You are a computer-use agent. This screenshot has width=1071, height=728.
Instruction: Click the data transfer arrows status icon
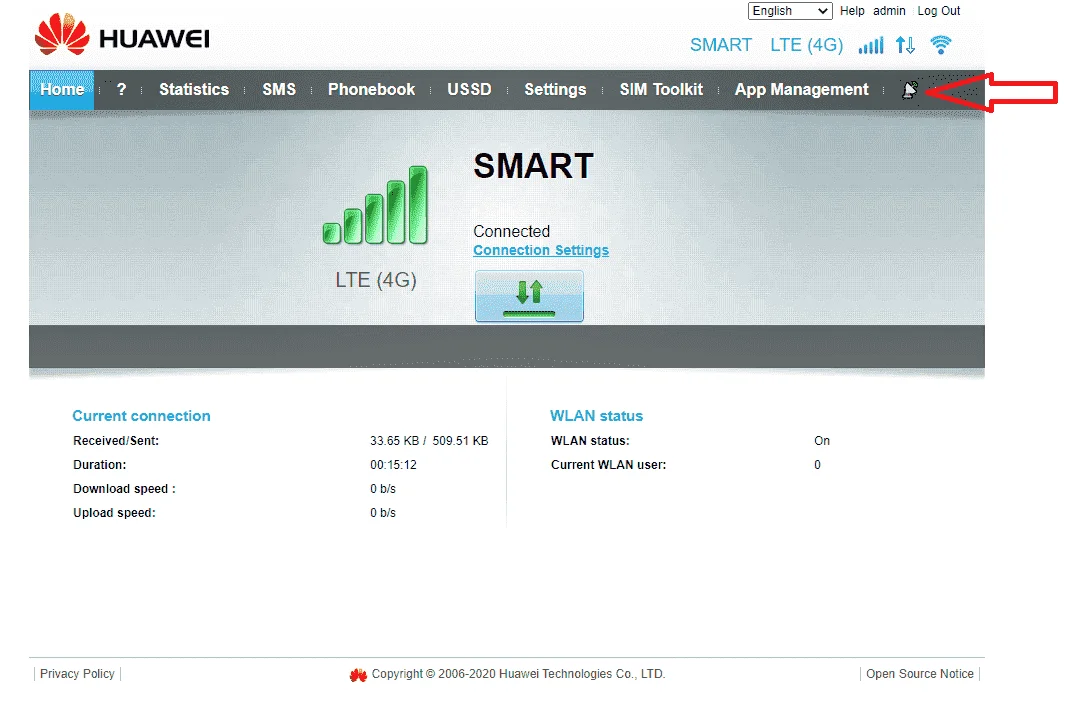coord(905,46)
